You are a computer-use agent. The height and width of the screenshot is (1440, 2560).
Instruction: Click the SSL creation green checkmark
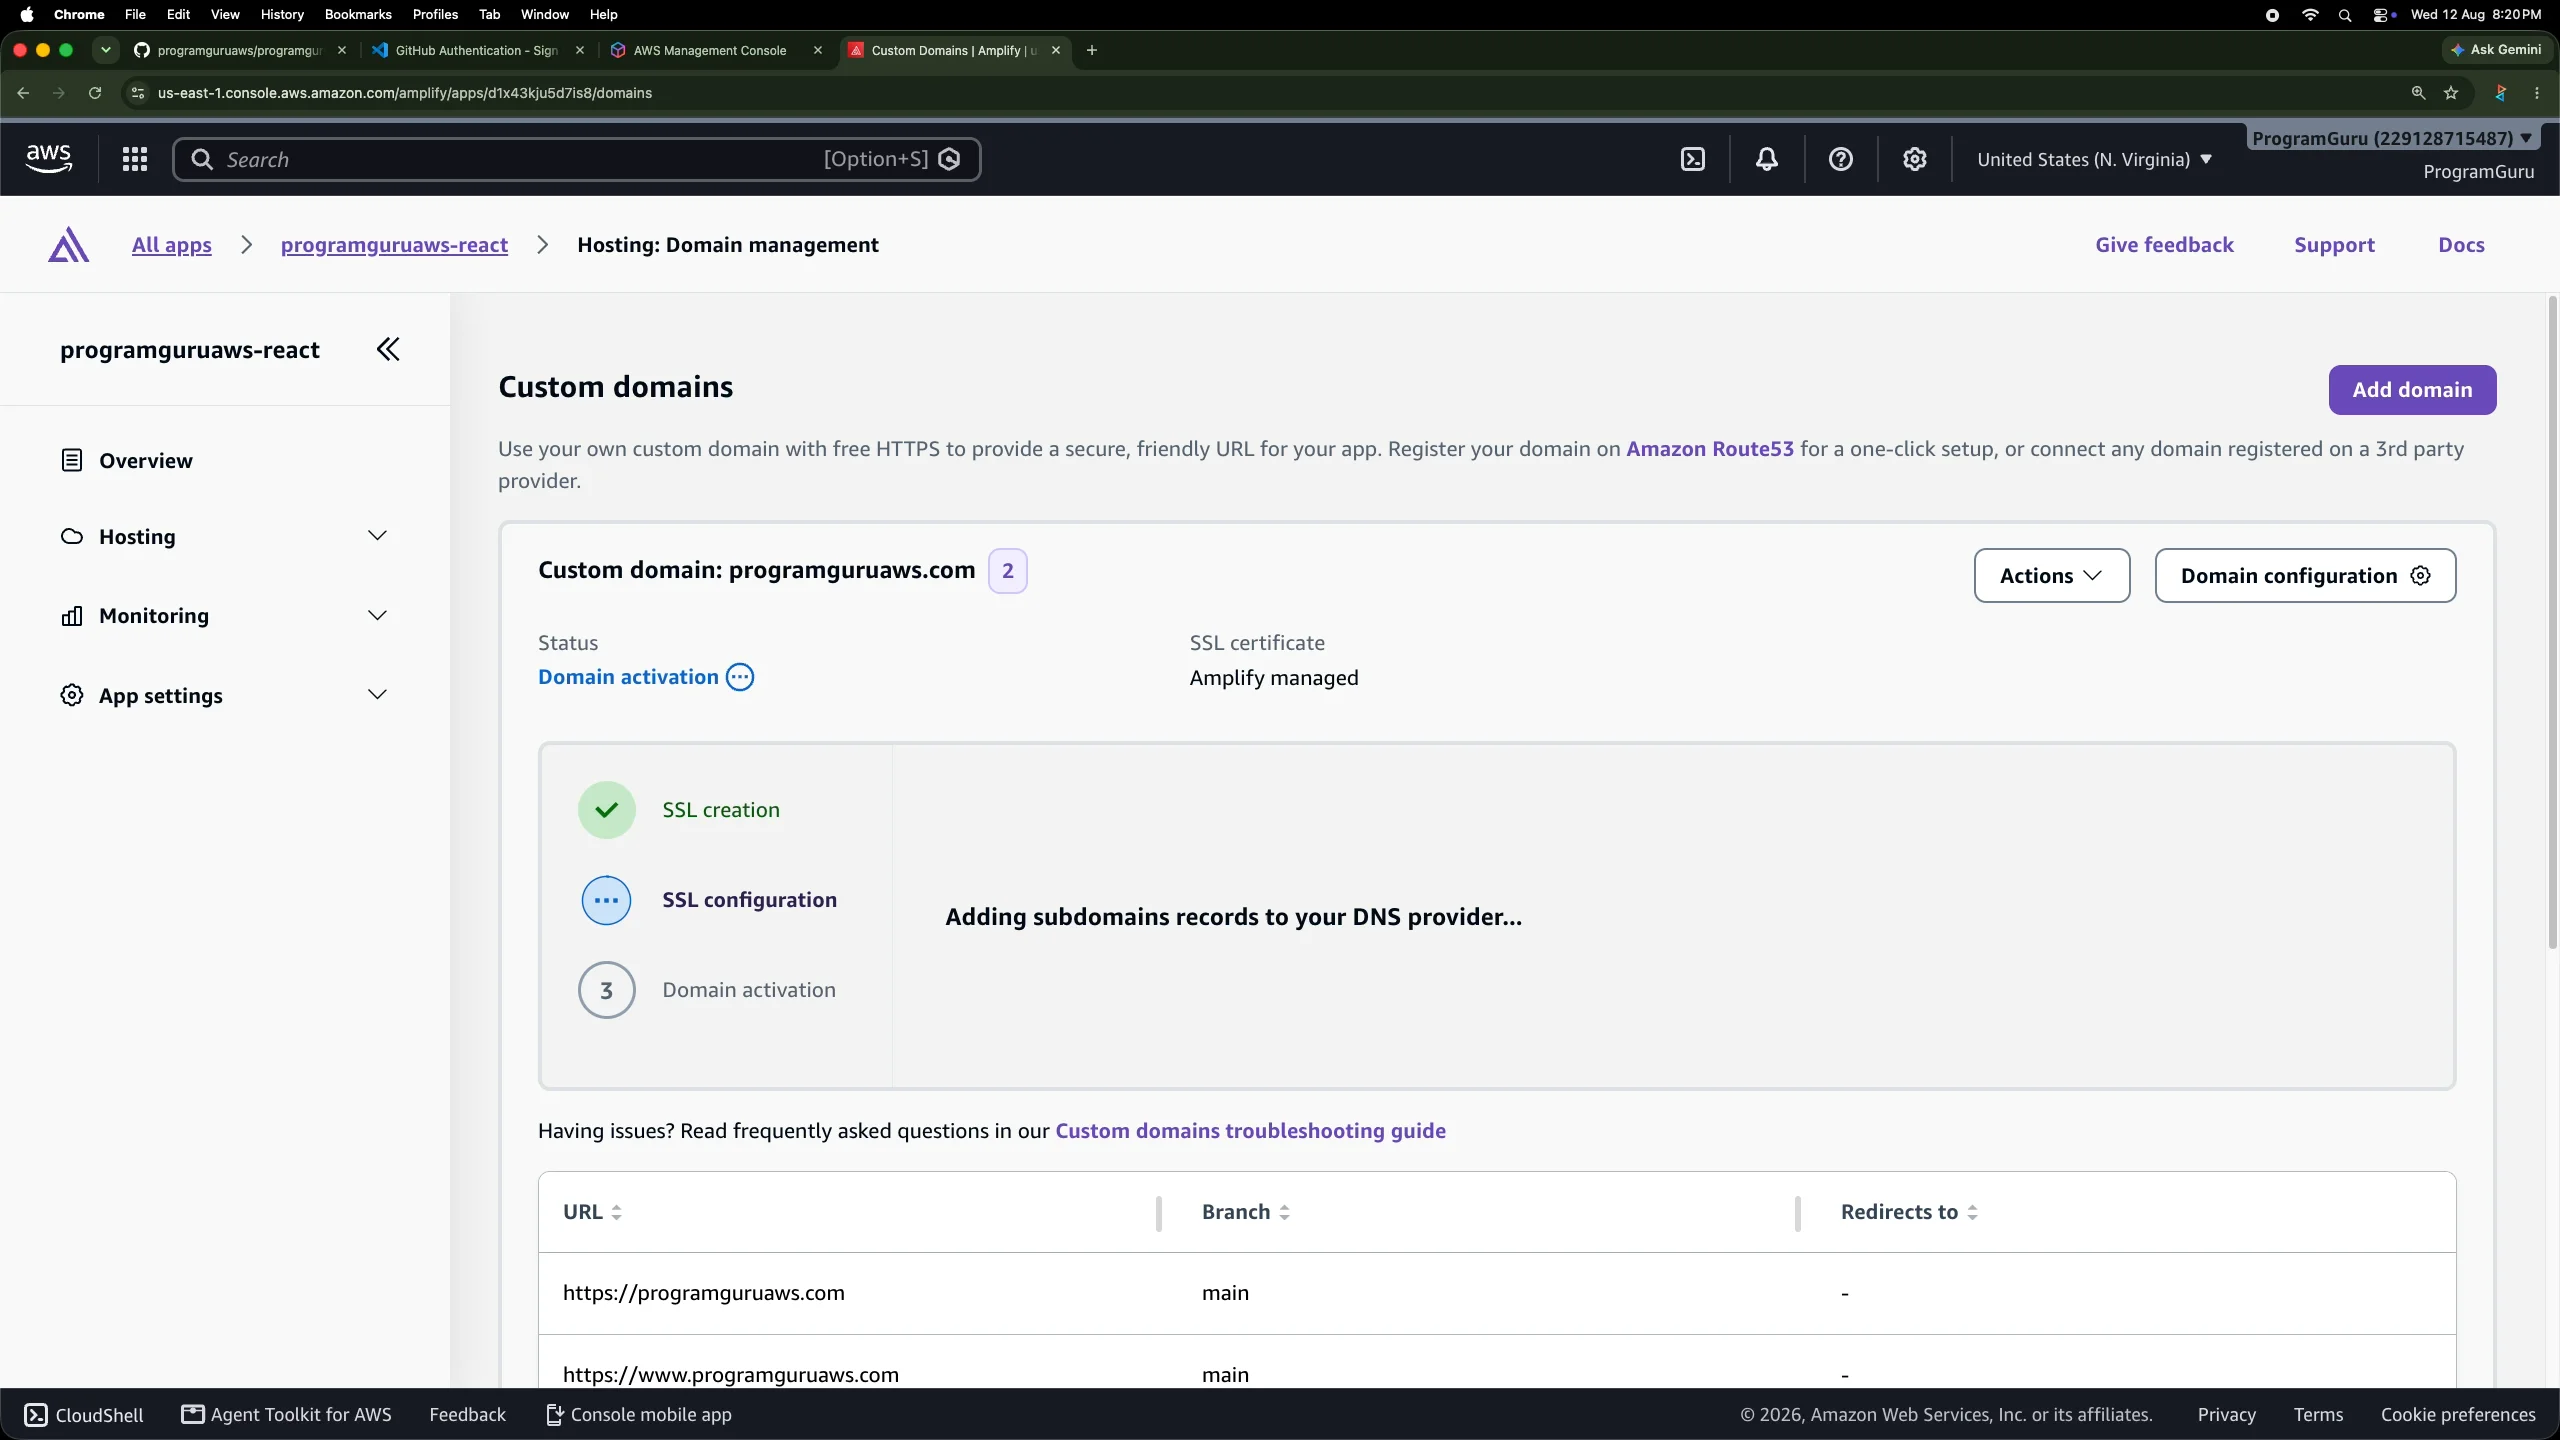(607, 810)
